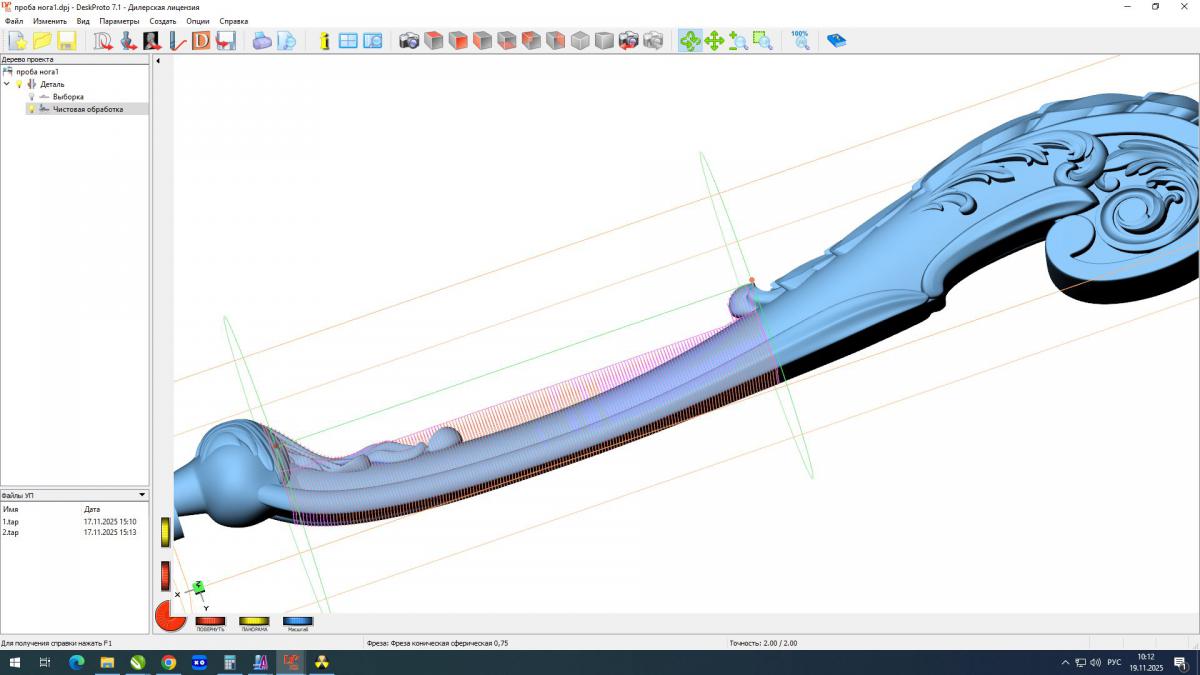Select the 2.tap file entry
The height and width of the screenshot is (675, 1200).
click(11, 532)
